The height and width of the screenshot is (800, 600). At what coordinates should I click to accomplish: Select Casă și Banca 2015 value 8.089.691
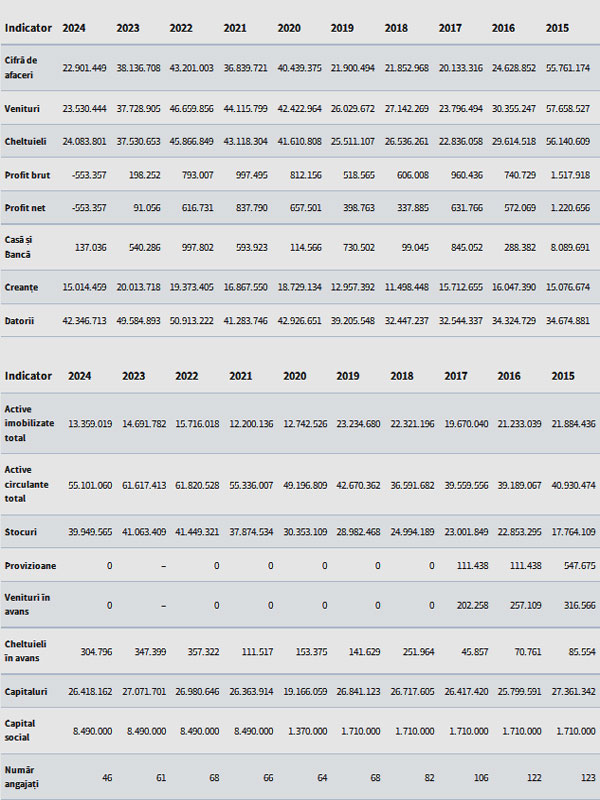570,247
